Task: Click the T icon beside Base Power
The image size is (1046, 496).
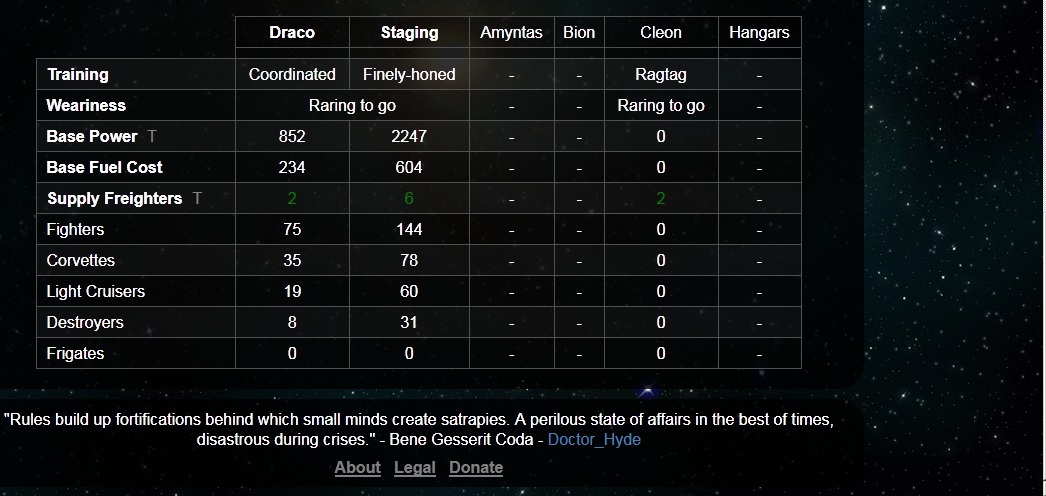Action: click(x=152, y=136)
